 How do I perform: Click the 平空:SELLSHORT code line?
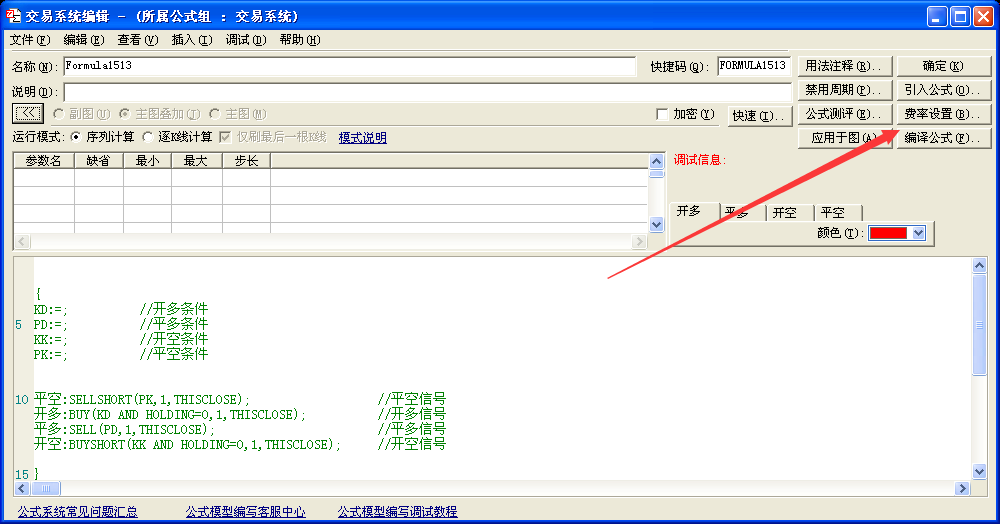[240, 399]
